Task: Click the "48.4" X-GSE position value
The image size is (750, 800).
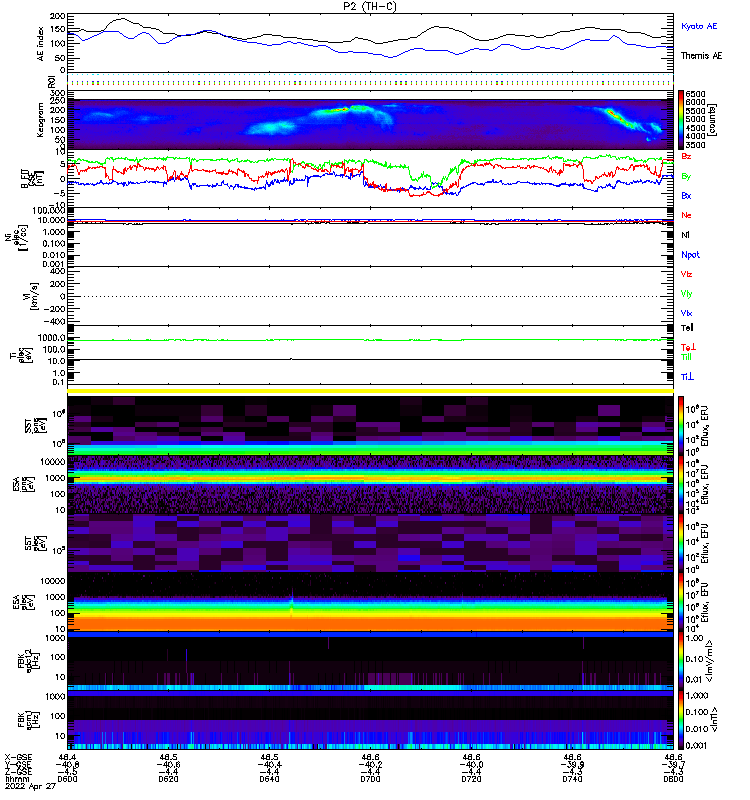Action: point(67,757)
